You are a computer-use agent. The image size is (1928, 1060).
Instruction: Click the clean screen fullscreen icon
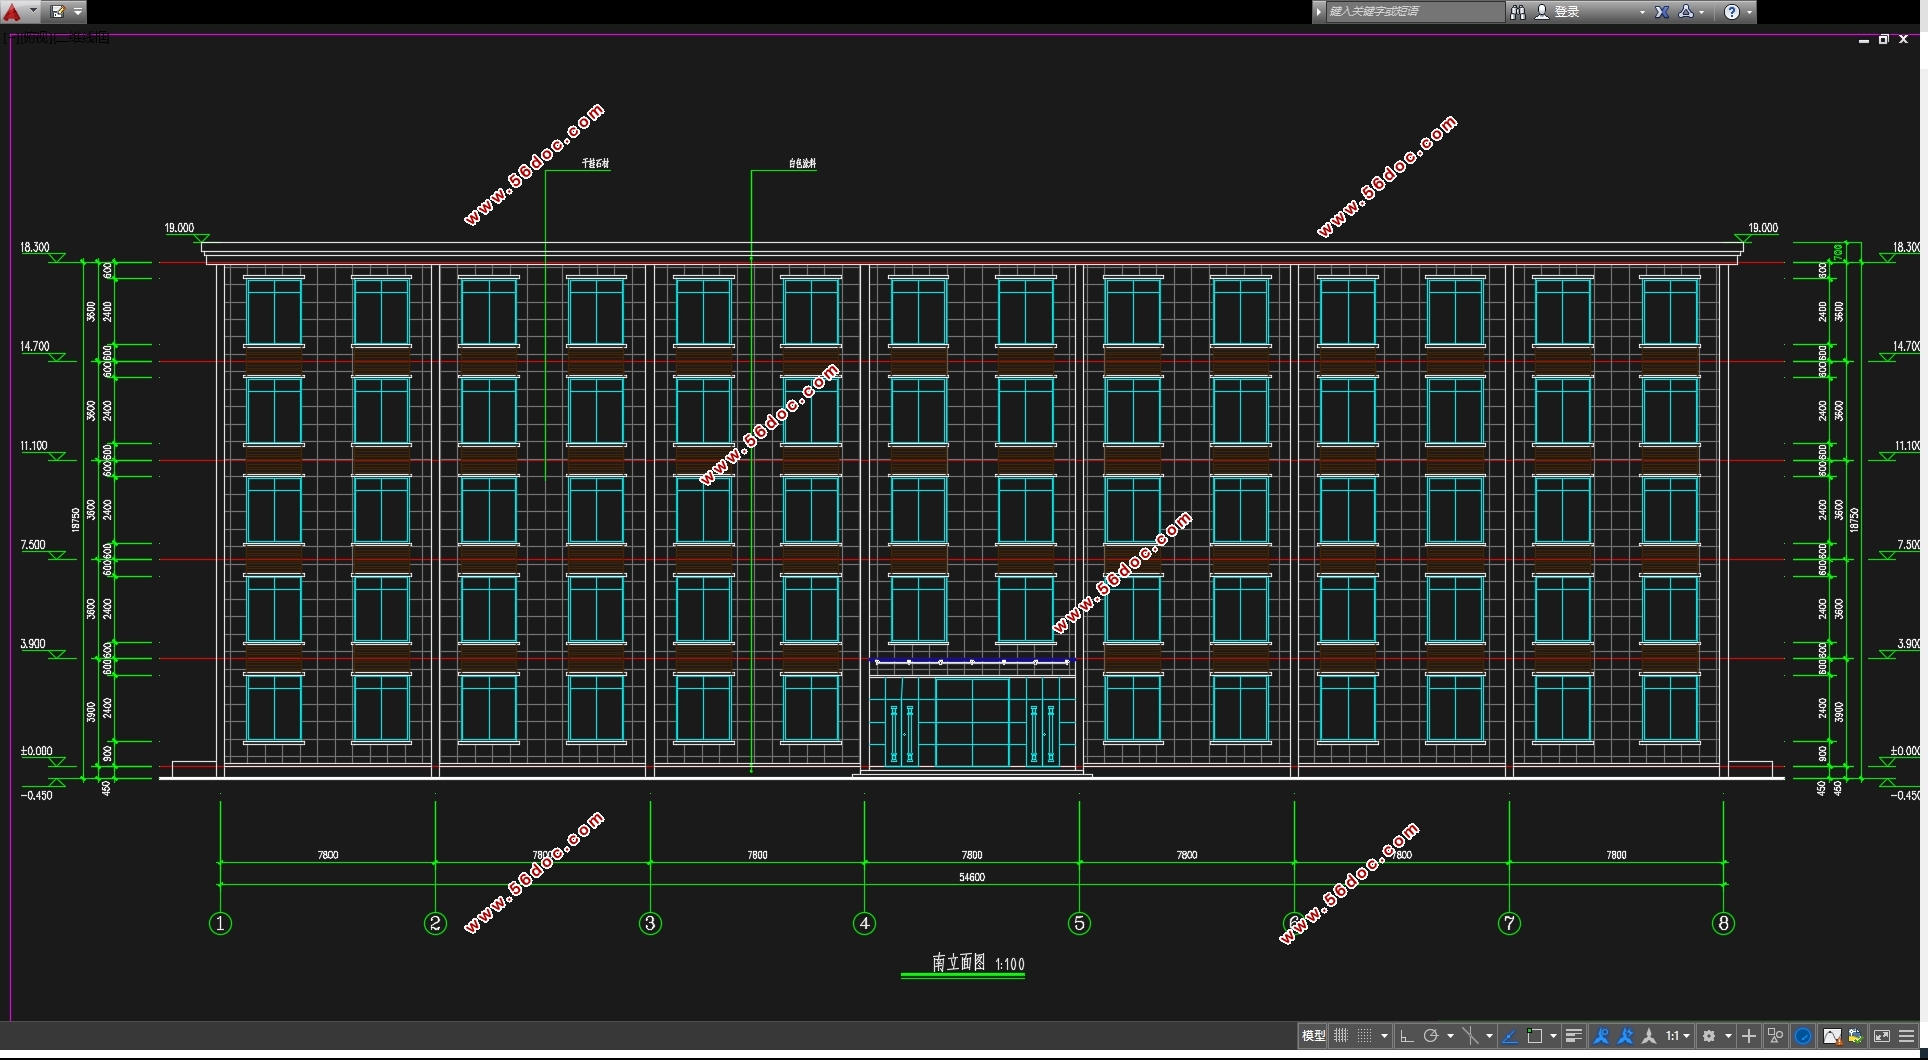pos(1881,1036)
